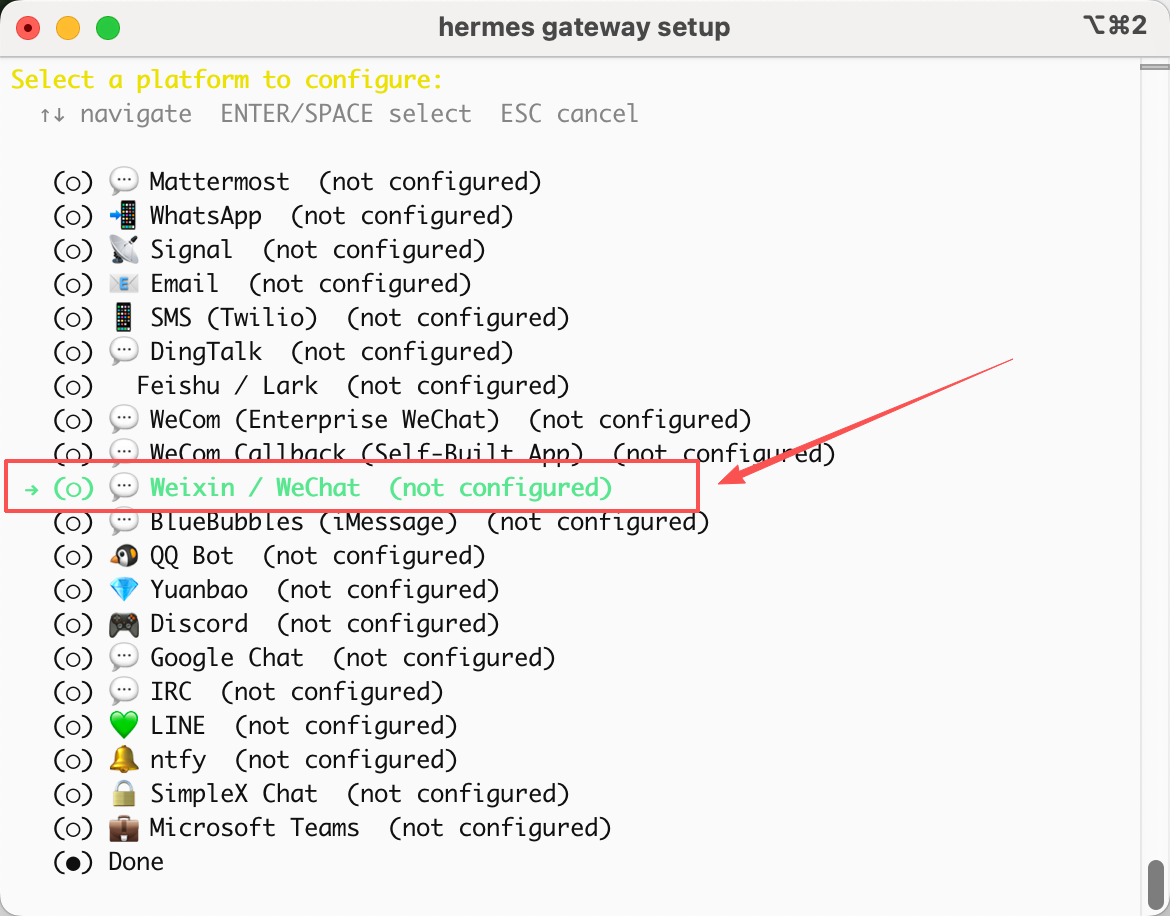1170x916 pixels.
Task: Click the speech bubble icon beside WeCom (Enterprise WeChat)
Action: (124, 419)
